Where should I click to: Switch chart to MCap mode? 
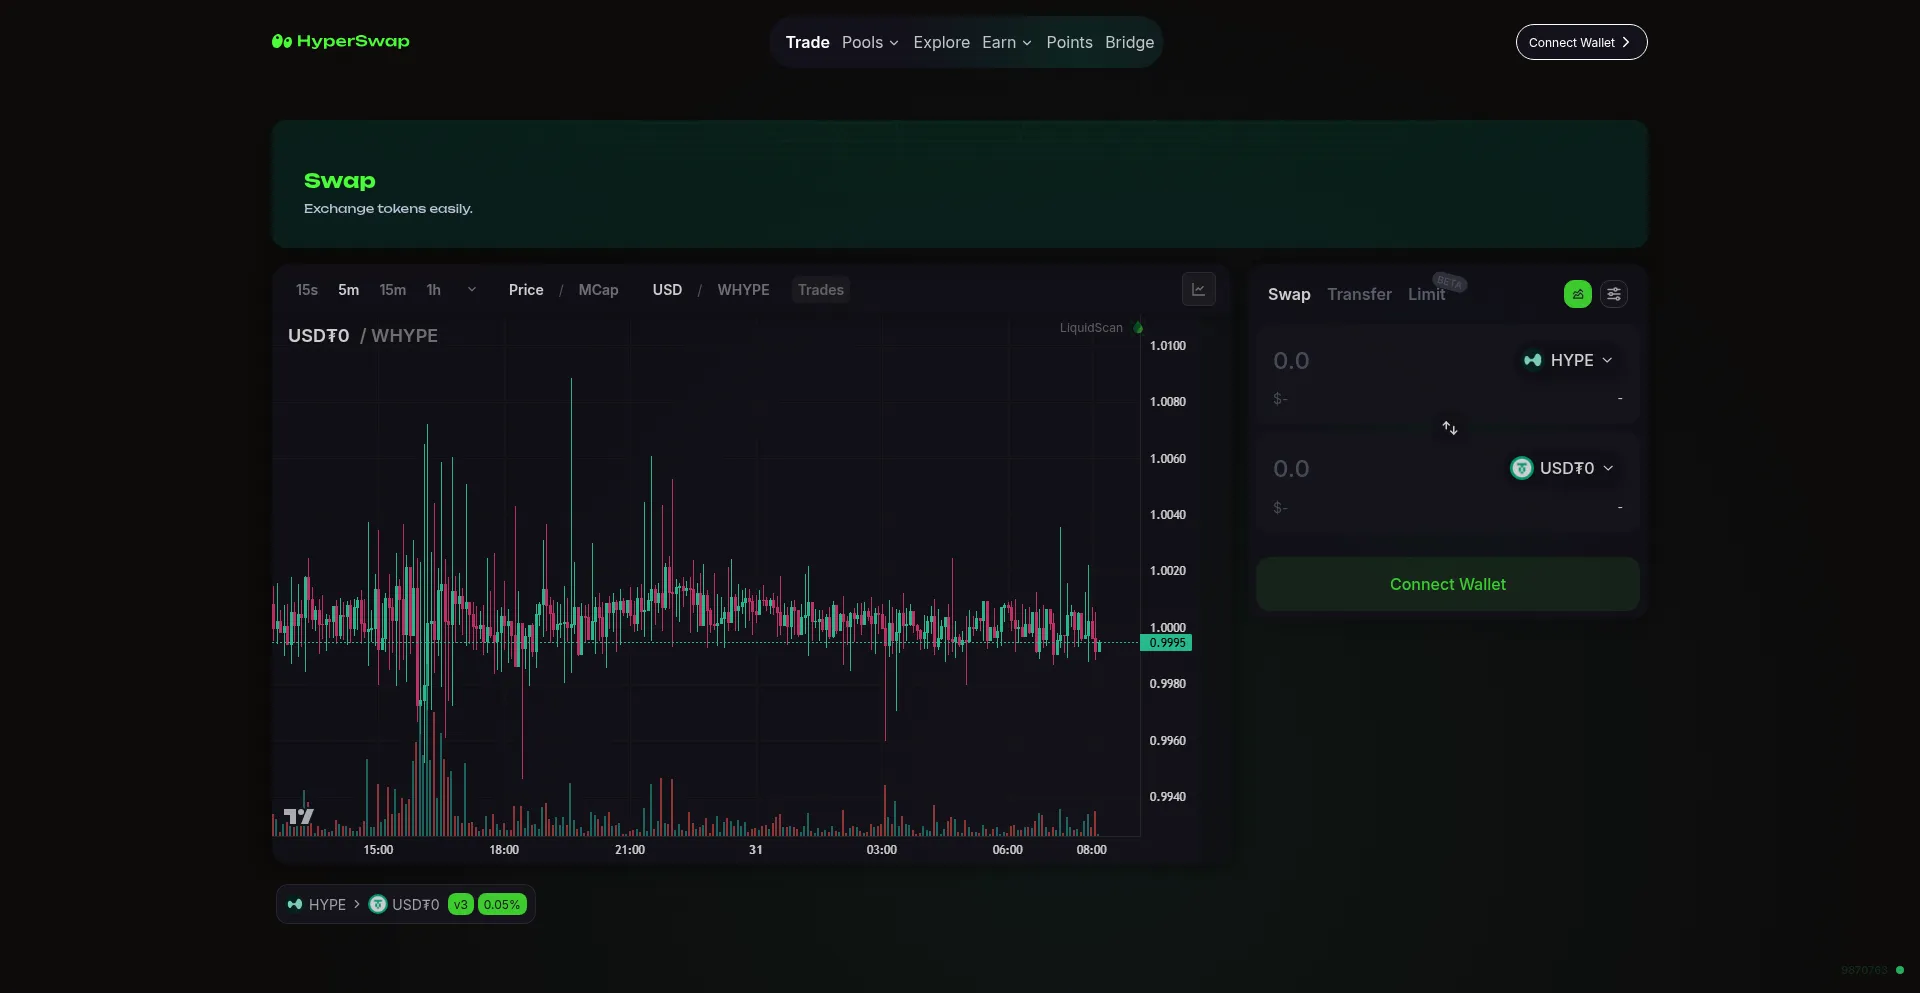coord(598,290)
